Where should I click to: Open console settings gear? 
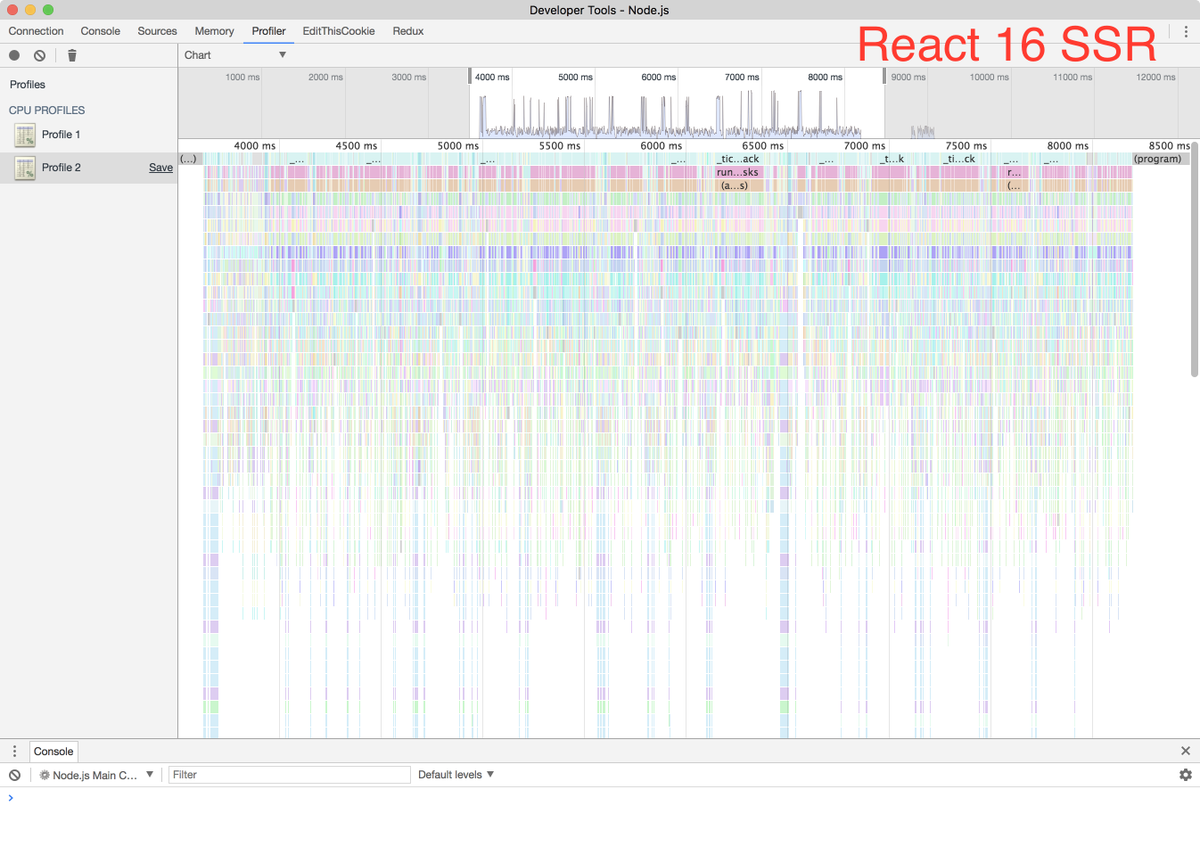coord(1185,775)
